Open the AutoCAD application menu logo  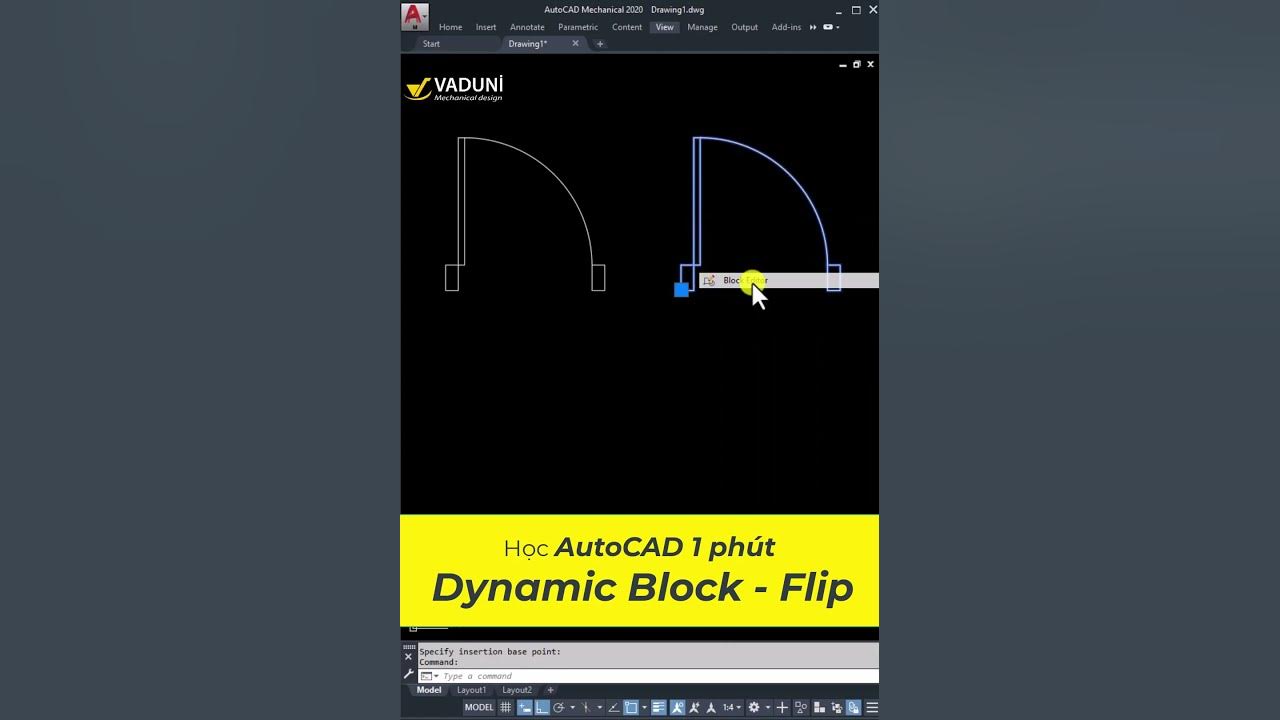coord(414,16)
